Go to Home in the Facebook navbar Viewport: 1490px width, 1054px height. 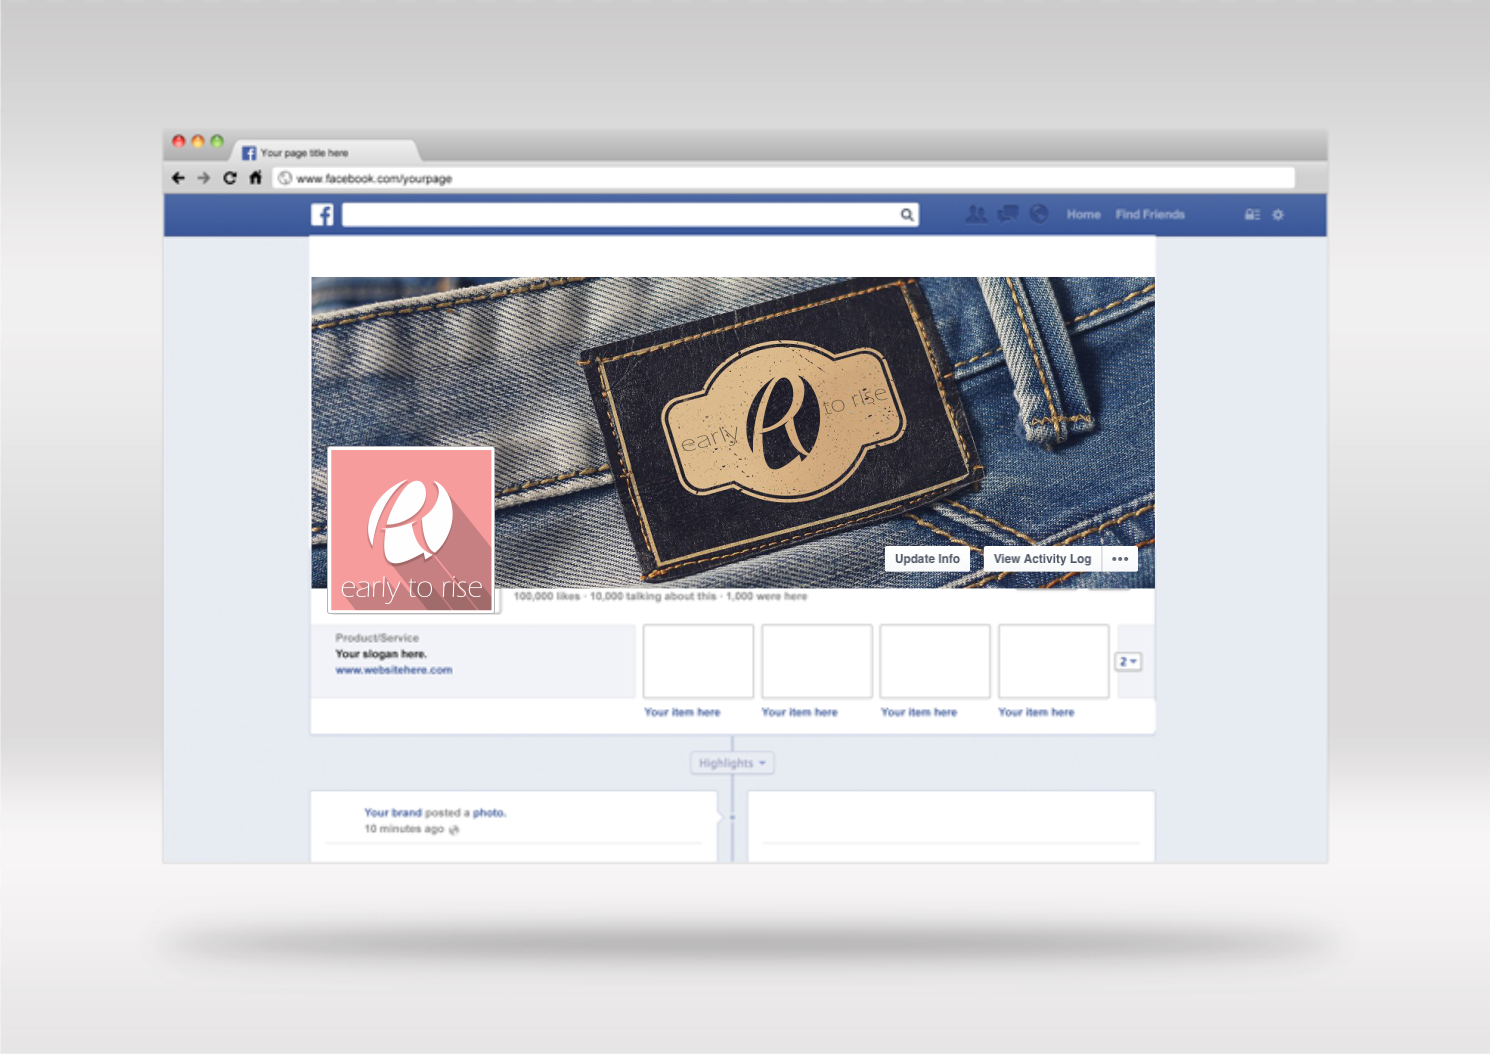1083,215
